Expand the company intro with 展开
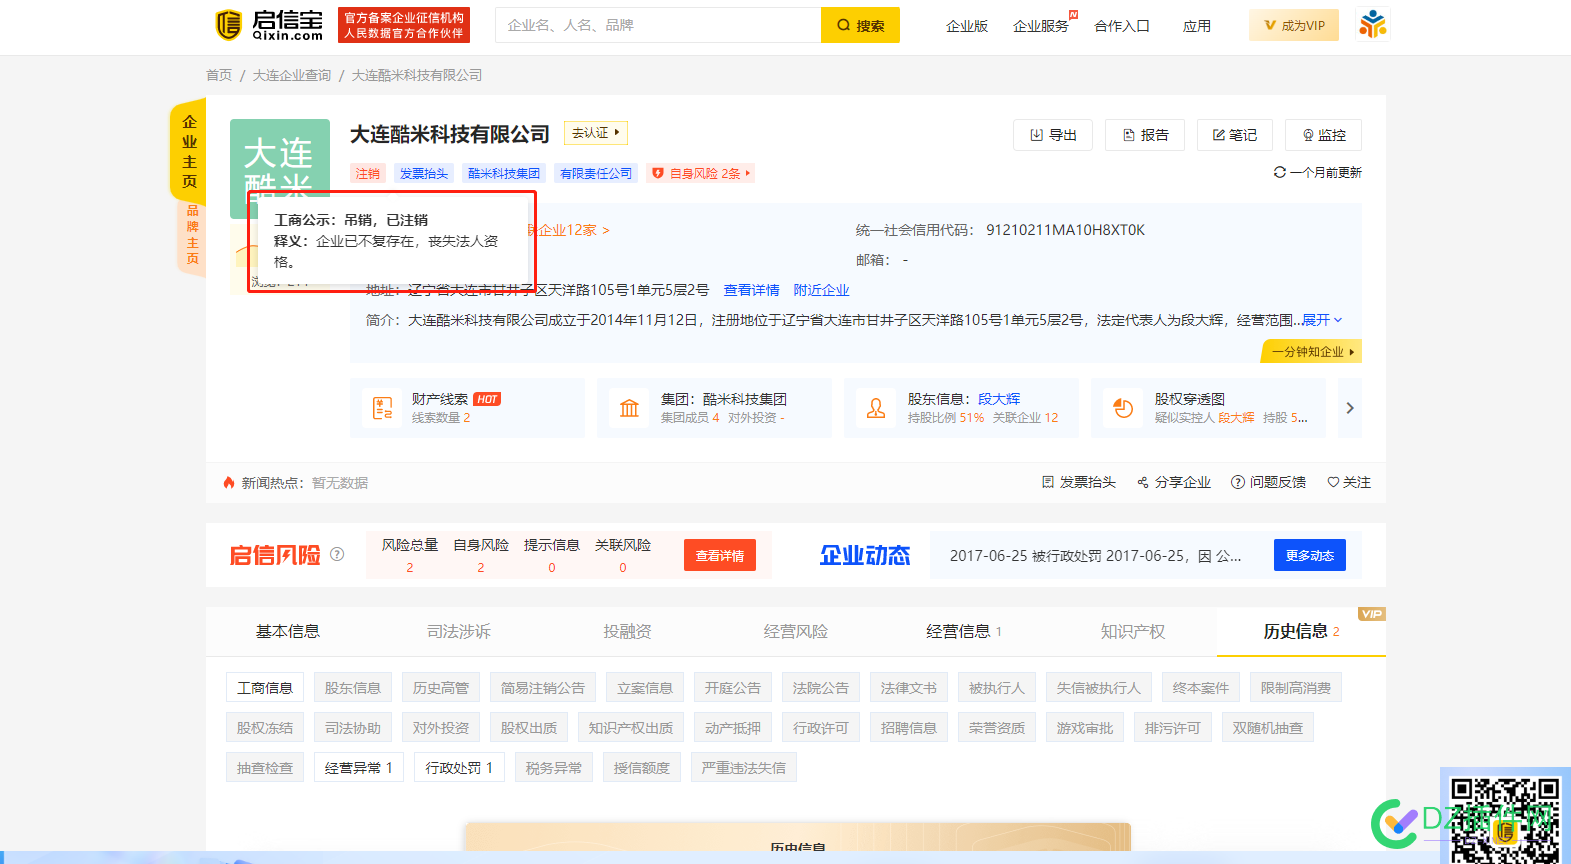 coord(1322,320)
